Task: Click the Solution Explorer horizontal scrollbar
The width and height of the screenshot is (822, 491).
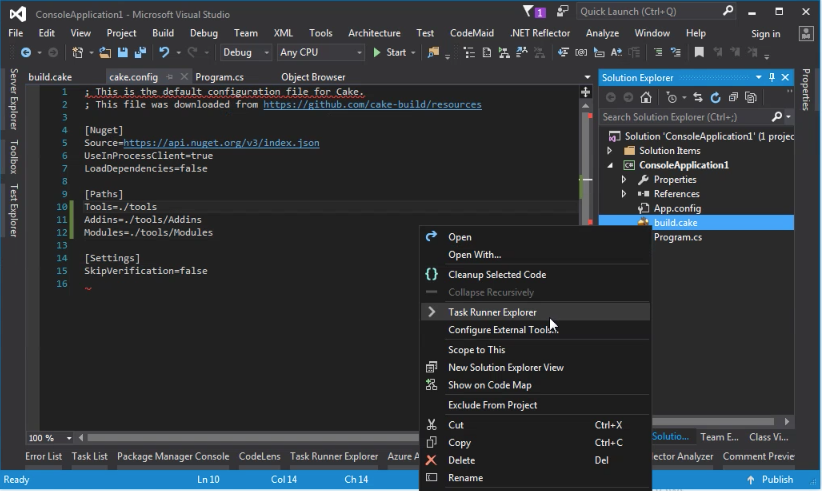Action: coord(713,421)
